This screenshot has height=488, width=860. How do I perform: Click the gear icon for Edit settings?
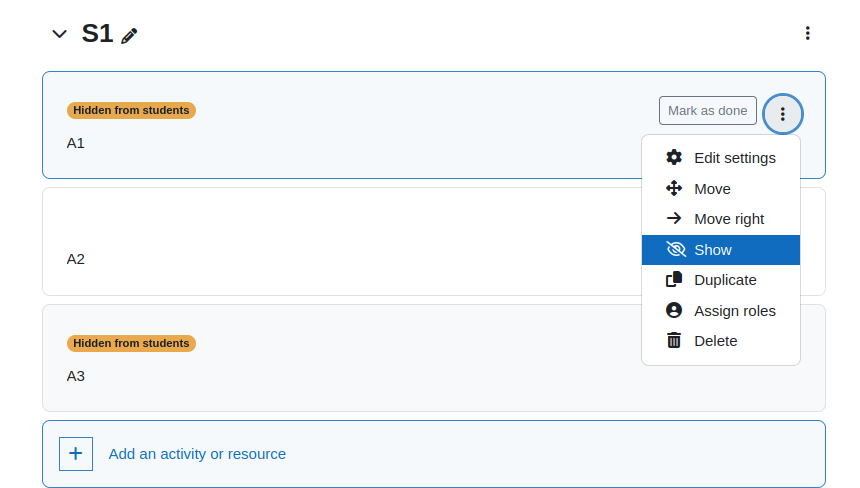pos(674,157)
